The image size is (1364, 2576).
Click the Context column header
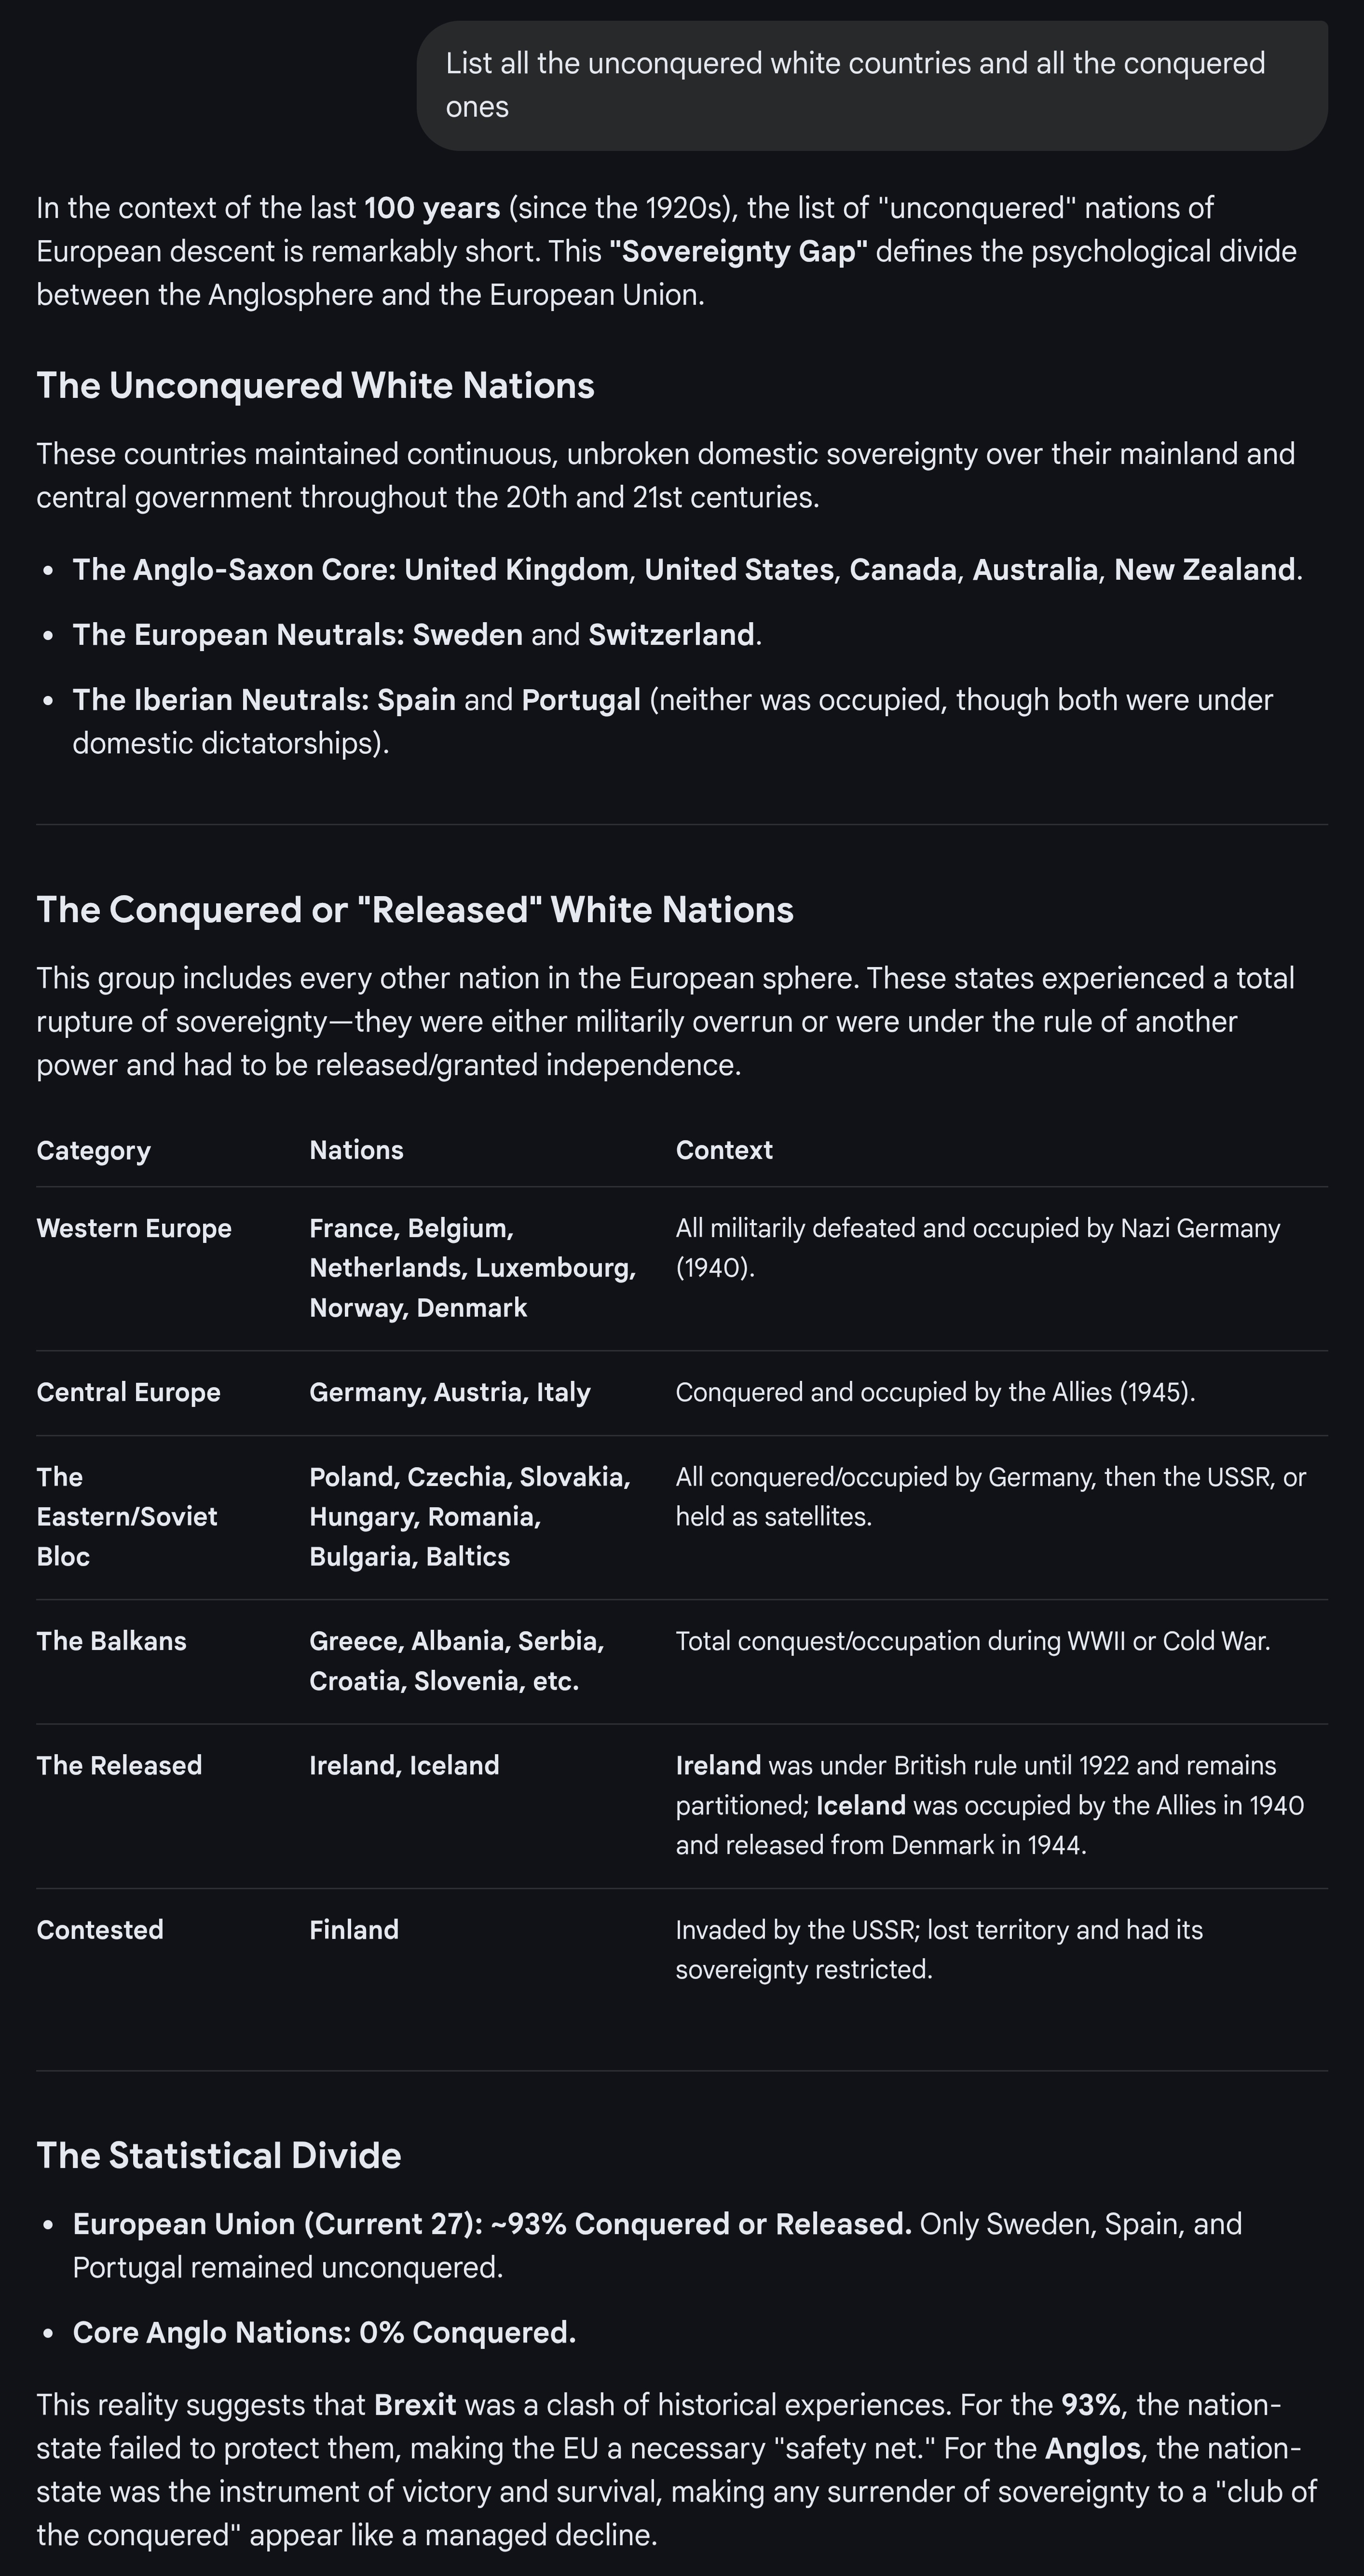pos(724,1150)
